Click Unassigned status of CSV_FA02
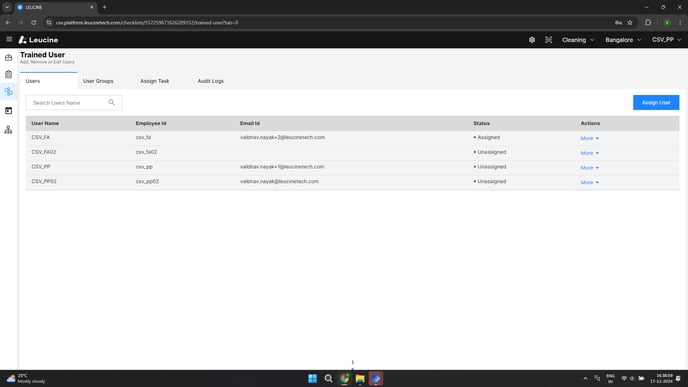 [x=490, y=152]
